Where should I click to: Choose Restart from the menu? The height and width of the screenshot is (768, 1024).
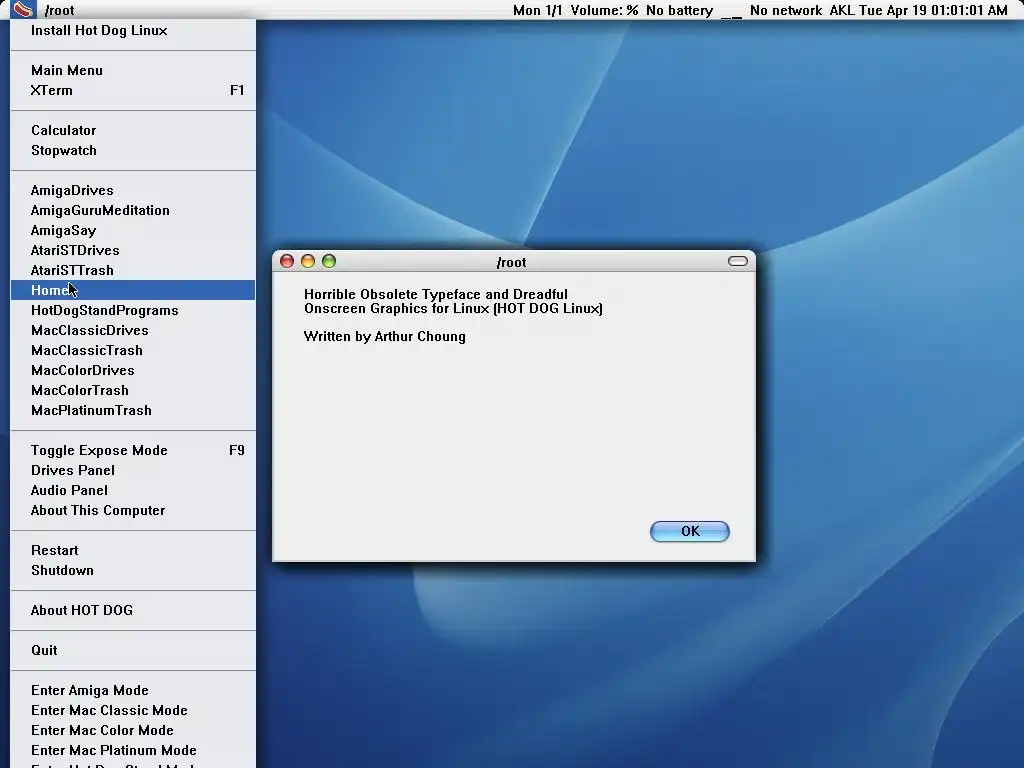pos(133,551)
